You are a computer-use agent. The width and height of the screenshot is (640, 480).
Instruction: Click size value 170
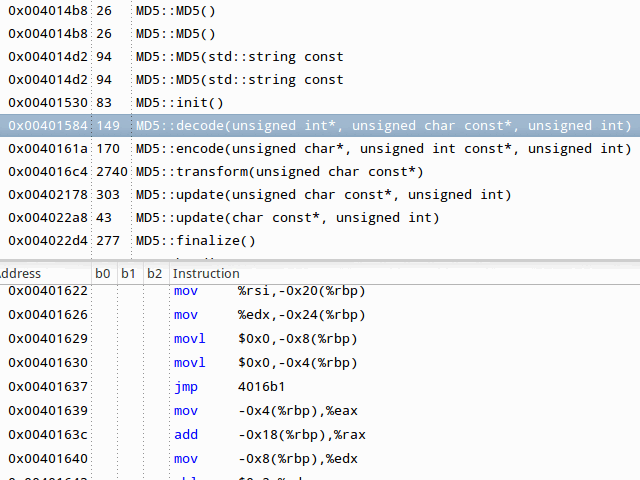pyautogui.click(x=108, y=149)
